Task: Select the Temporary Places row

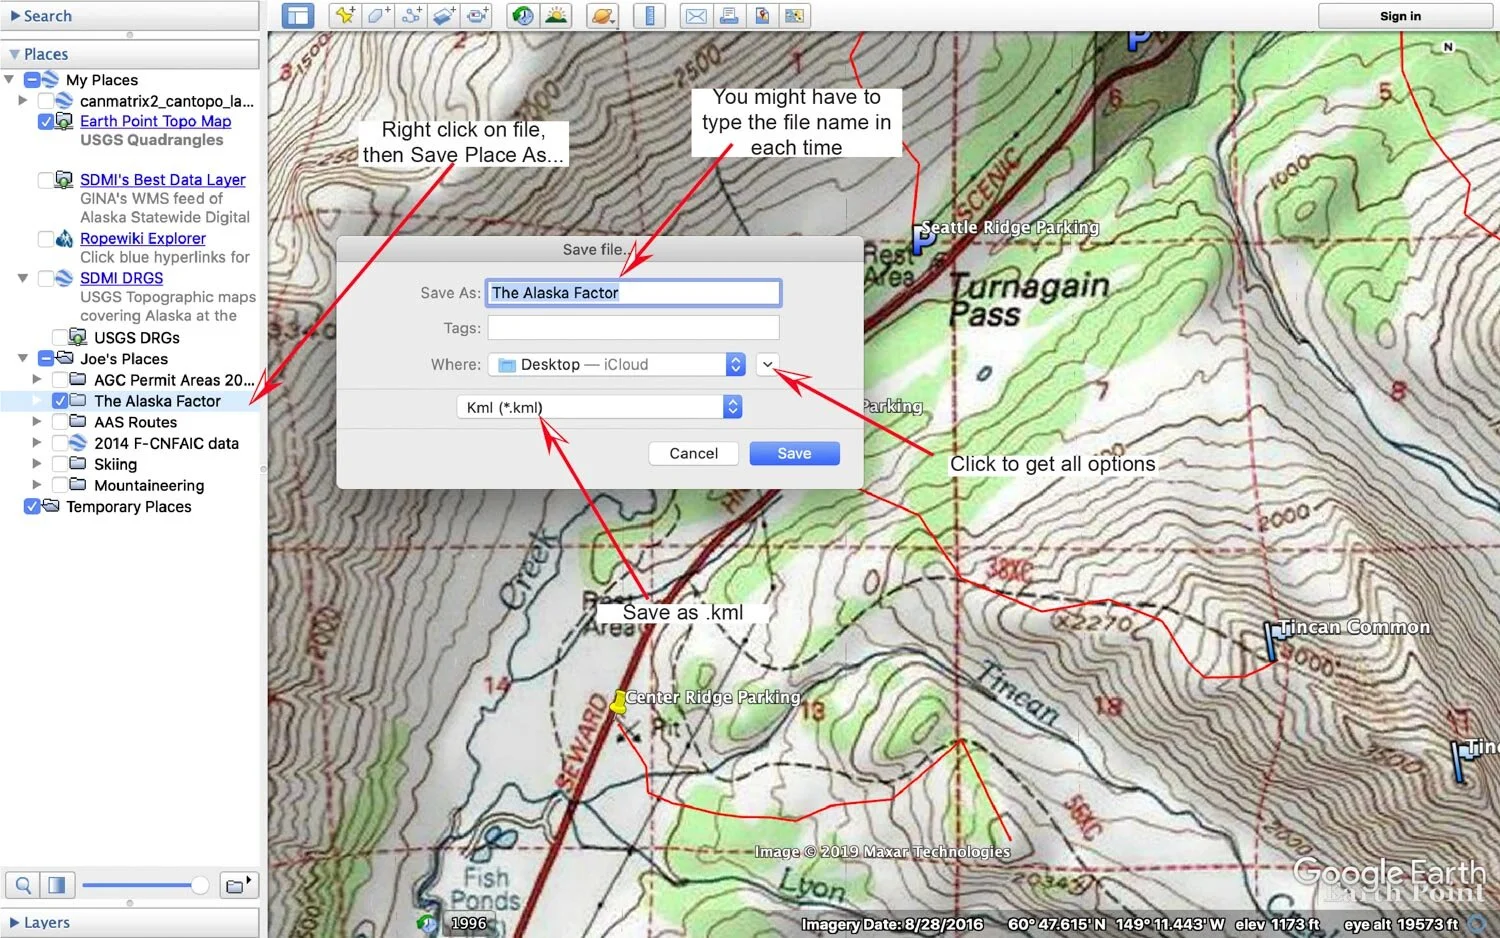Action: pyautogui.click(x=130, y=507)
